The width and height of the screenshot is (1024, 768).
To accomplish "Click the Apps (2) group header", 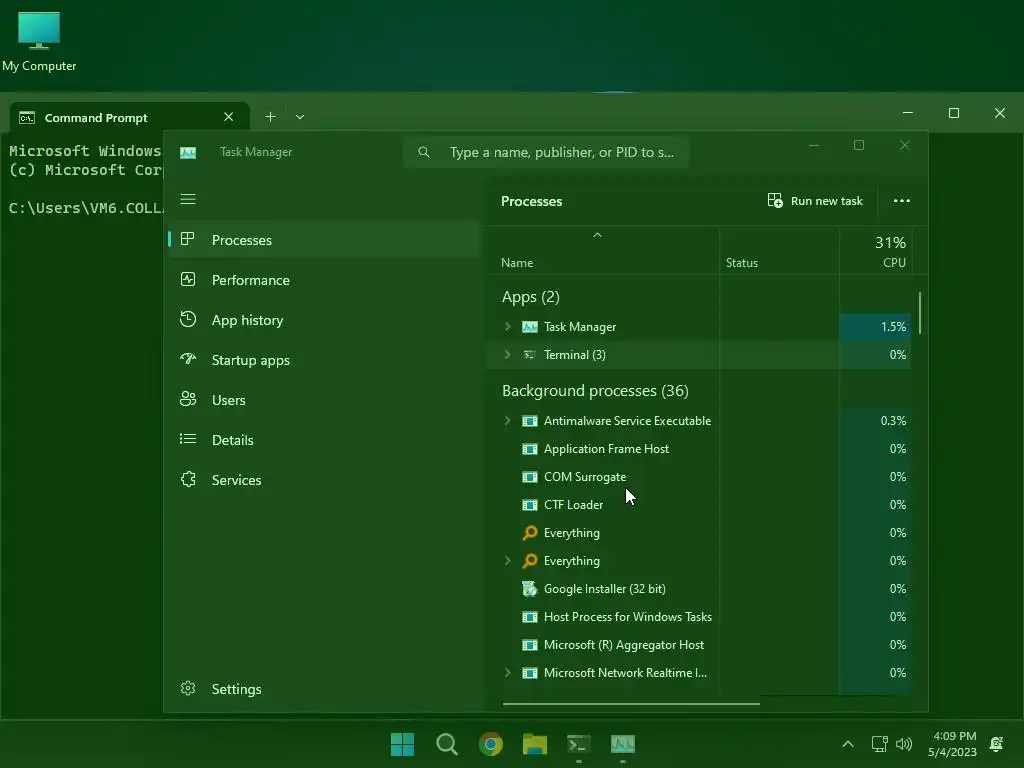I will click(530, 297).
